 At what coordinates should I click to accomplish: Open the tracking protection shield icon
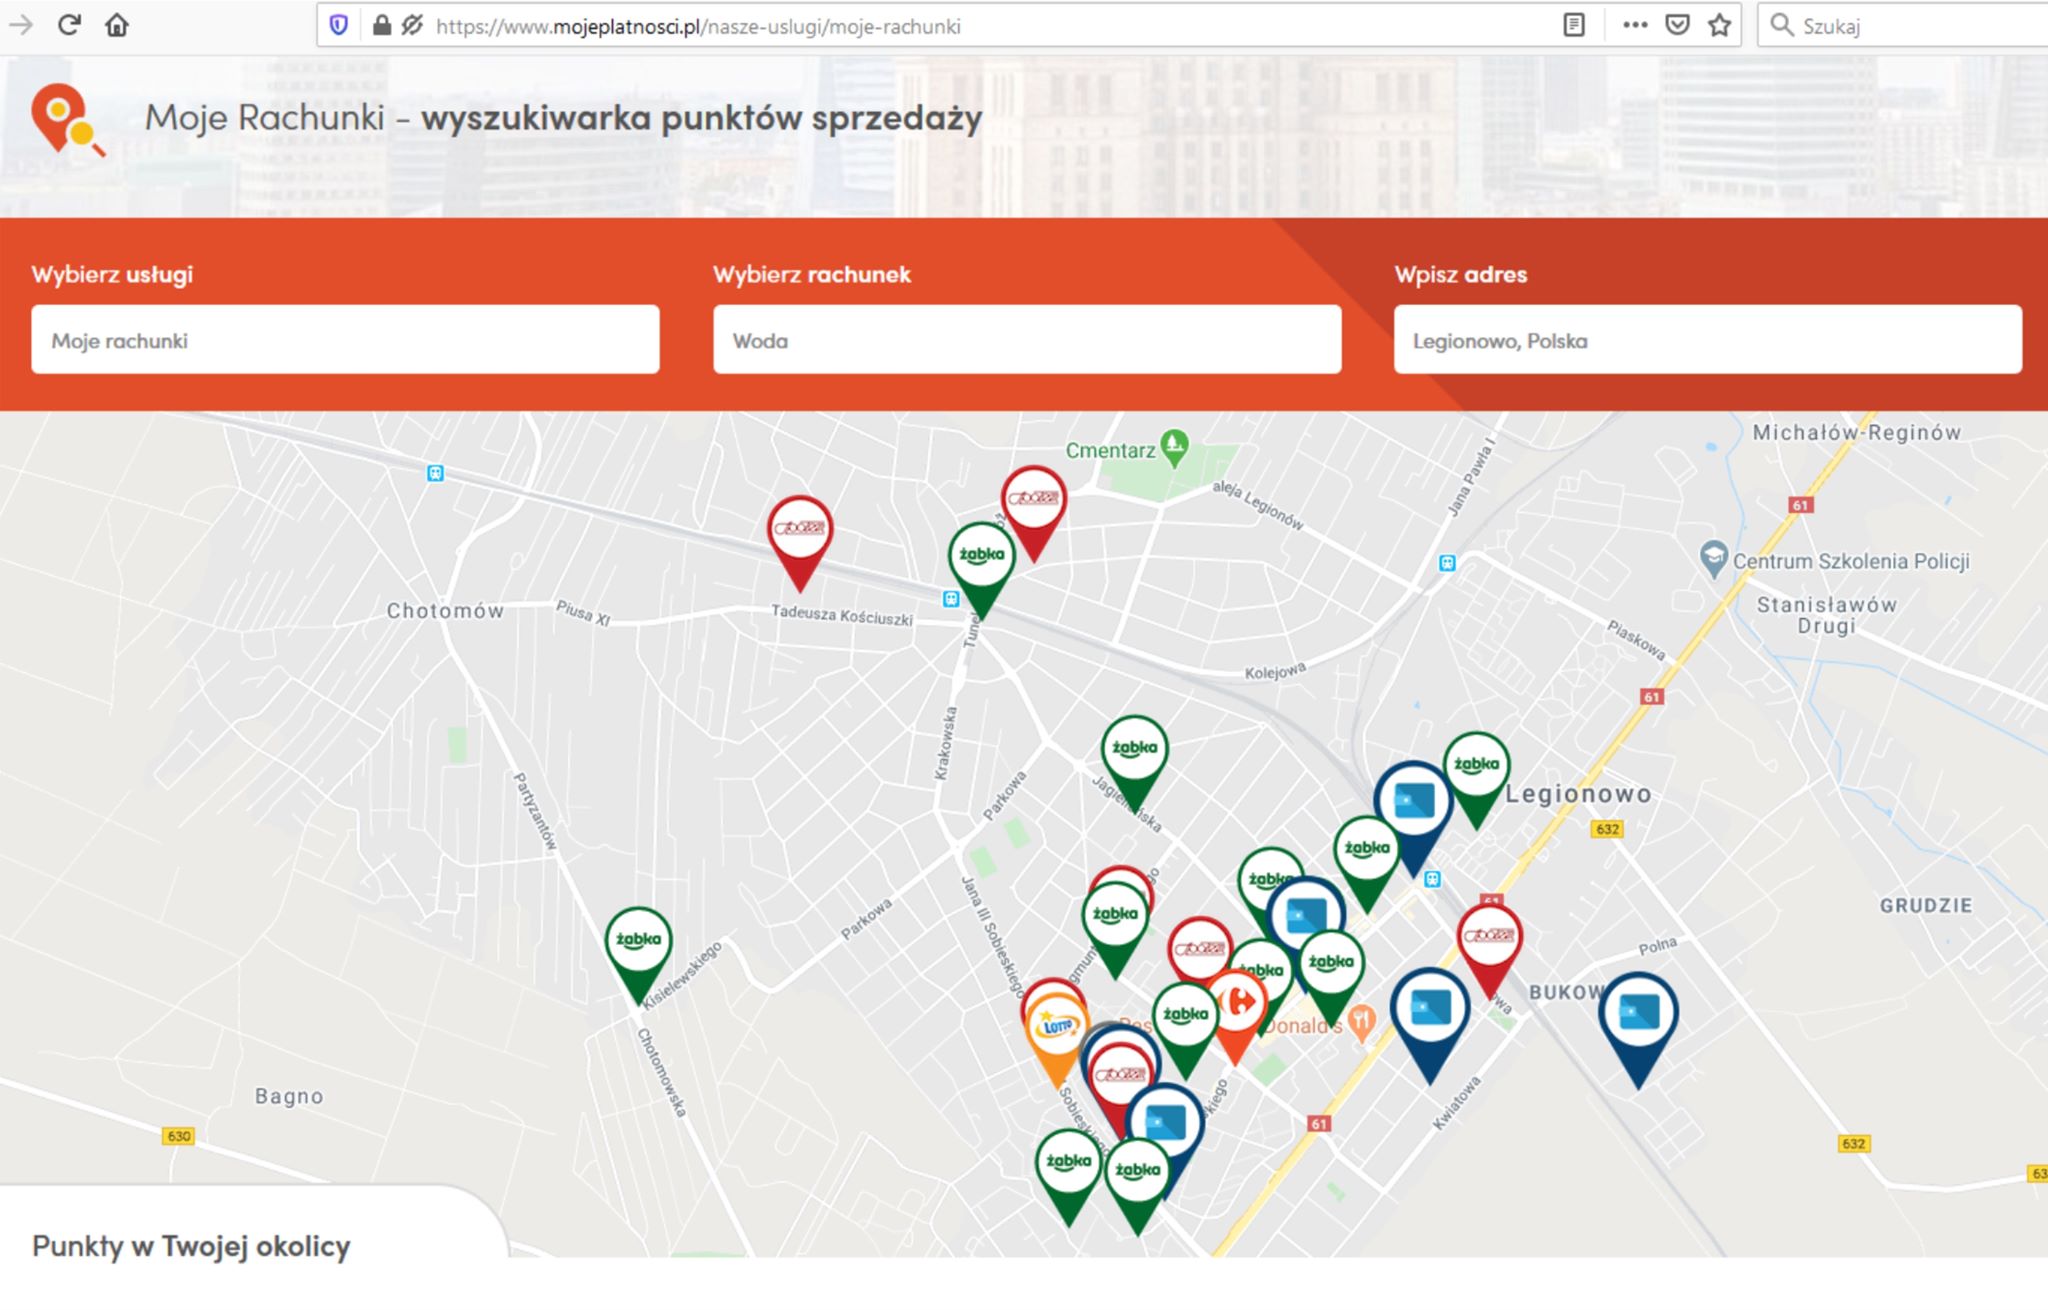click(x=339, y=25)
